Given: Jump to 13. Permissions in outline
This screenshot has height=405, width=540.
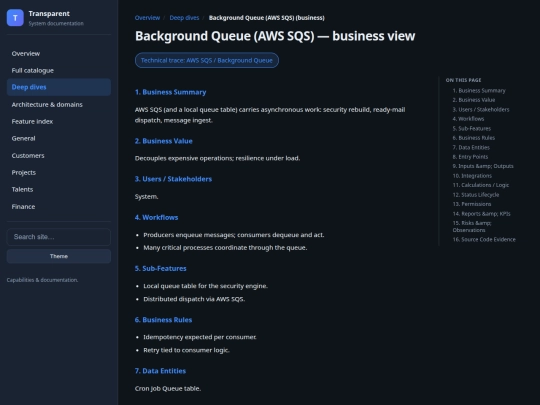Looking at the screenshot, I should pos(472,204).
